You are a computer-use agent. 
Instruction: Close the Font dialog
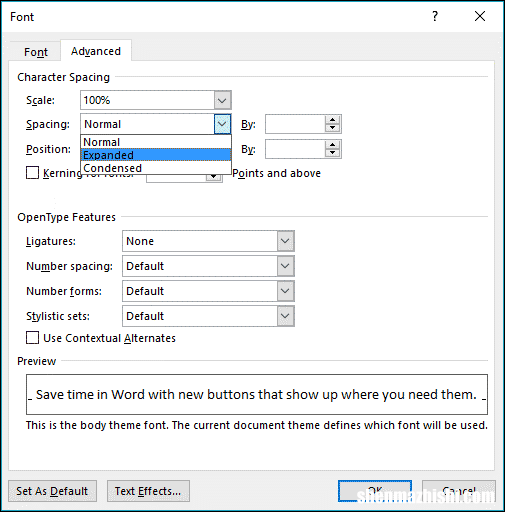coord(480,16)
